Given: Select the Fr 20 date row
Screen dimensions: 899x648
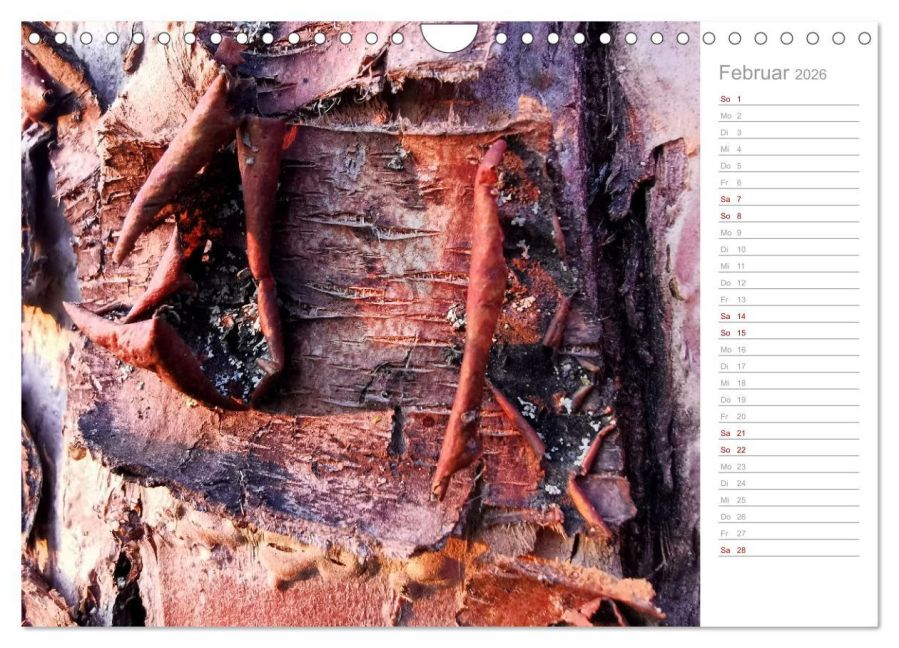Looking at the screenshot, I should point(789,416).
